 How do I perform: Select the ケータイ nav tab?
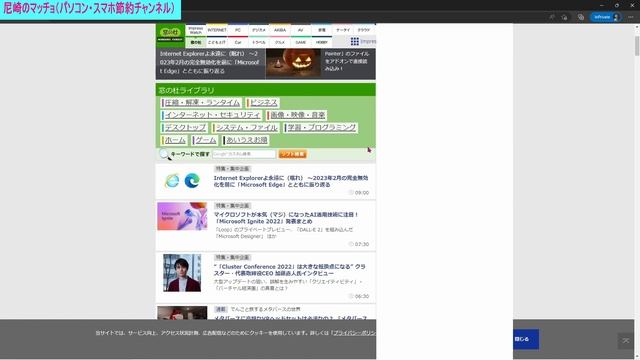343,30
